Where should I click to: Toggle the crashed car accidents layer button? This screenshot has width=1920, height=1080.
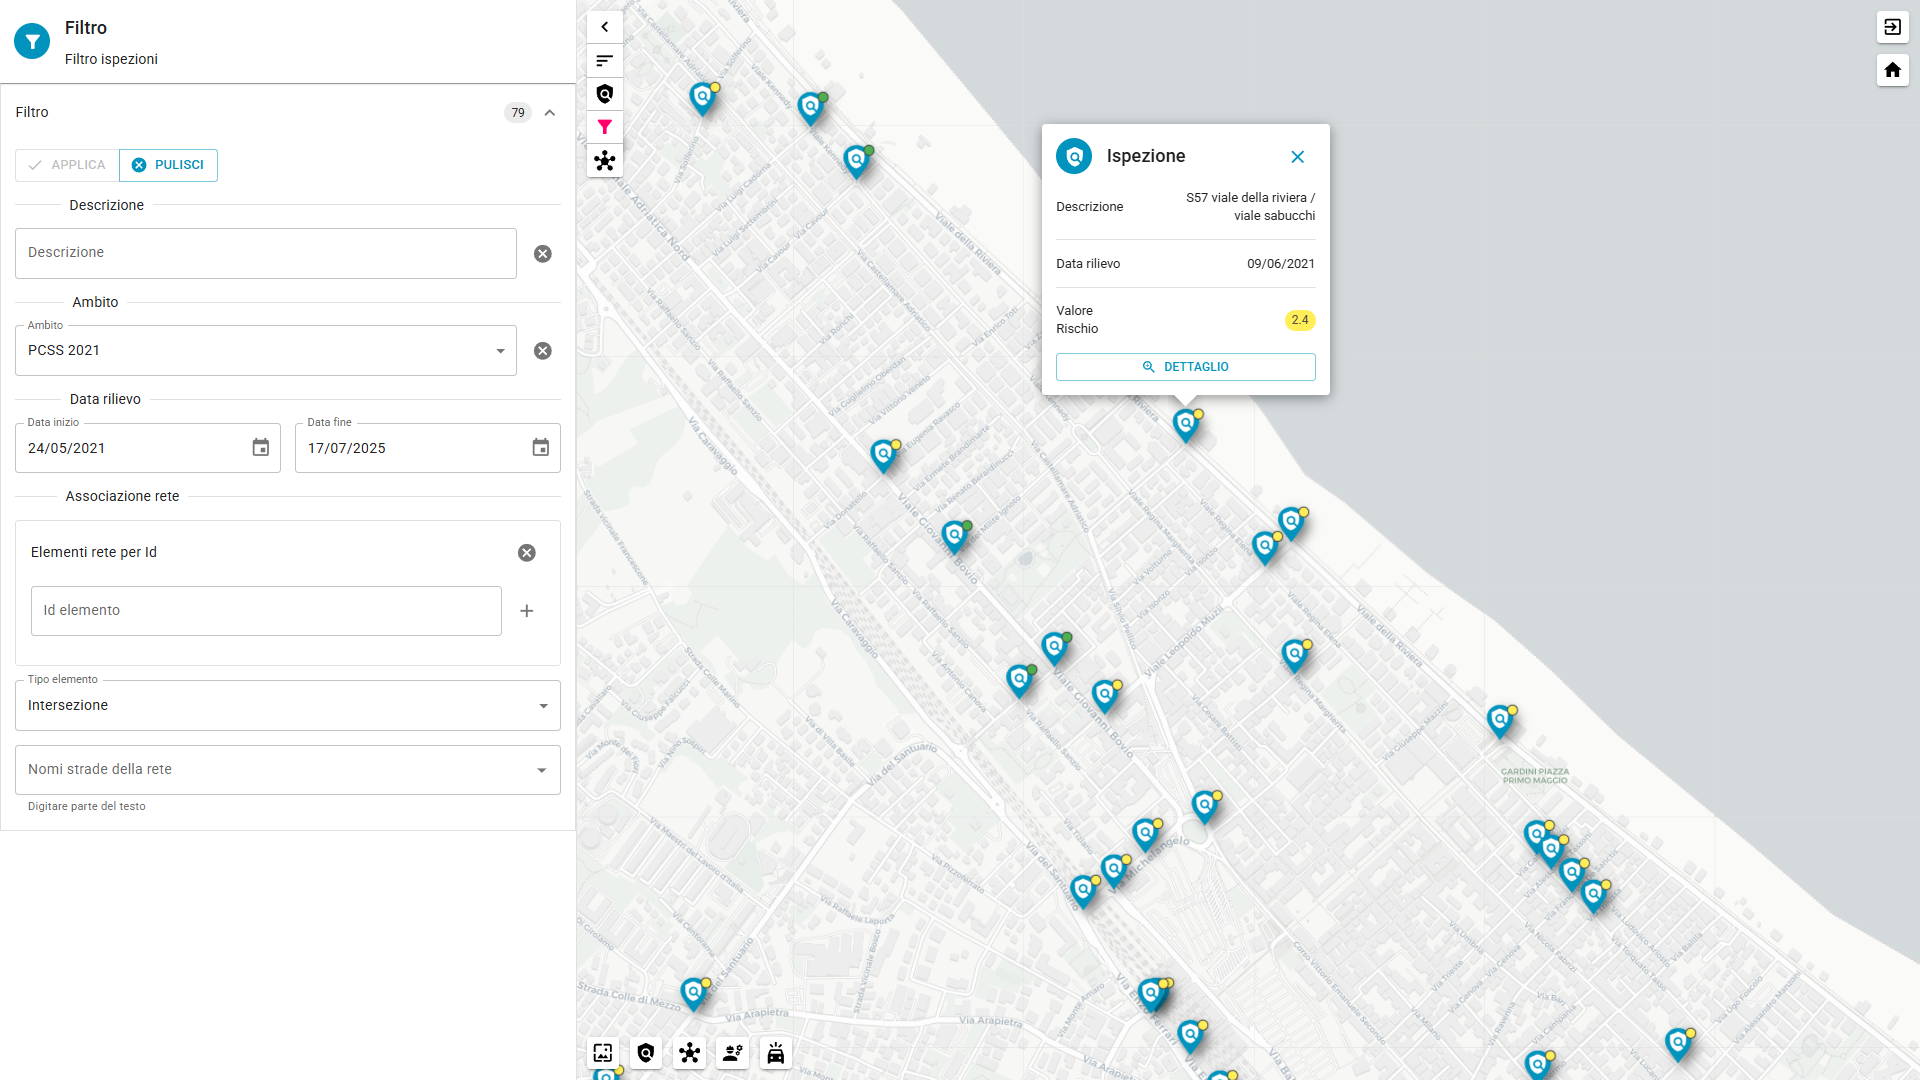pos(775,1052)
